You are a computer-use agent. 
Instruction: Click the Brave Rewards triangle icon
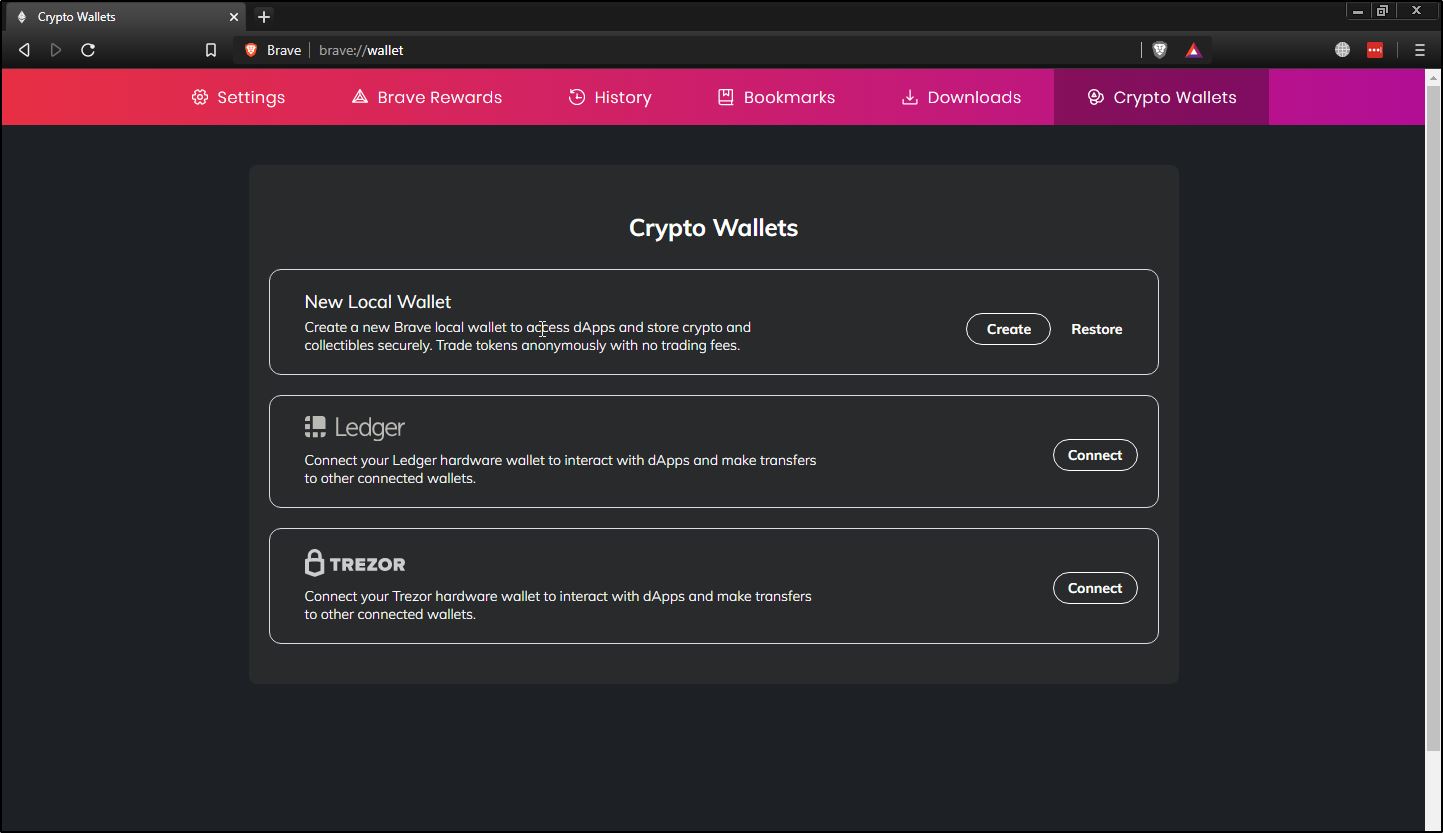tap(1193, 49)
